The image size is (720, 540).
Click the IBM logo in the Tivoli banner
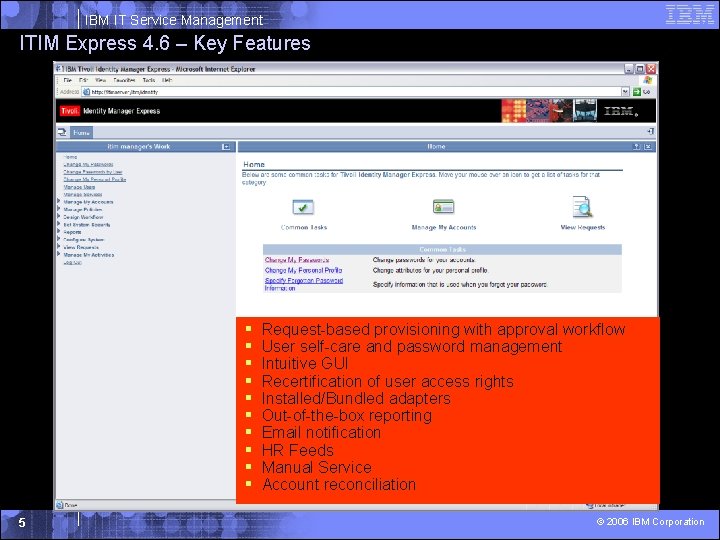click(621, 111)
